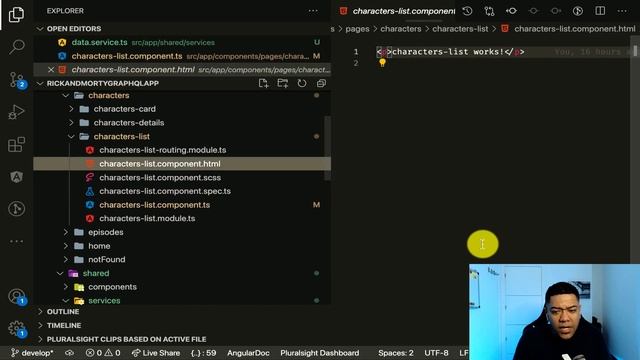Click the Explorer file tree scrollbar
This screenshot has height=360, width=640.
coord(327,148)
